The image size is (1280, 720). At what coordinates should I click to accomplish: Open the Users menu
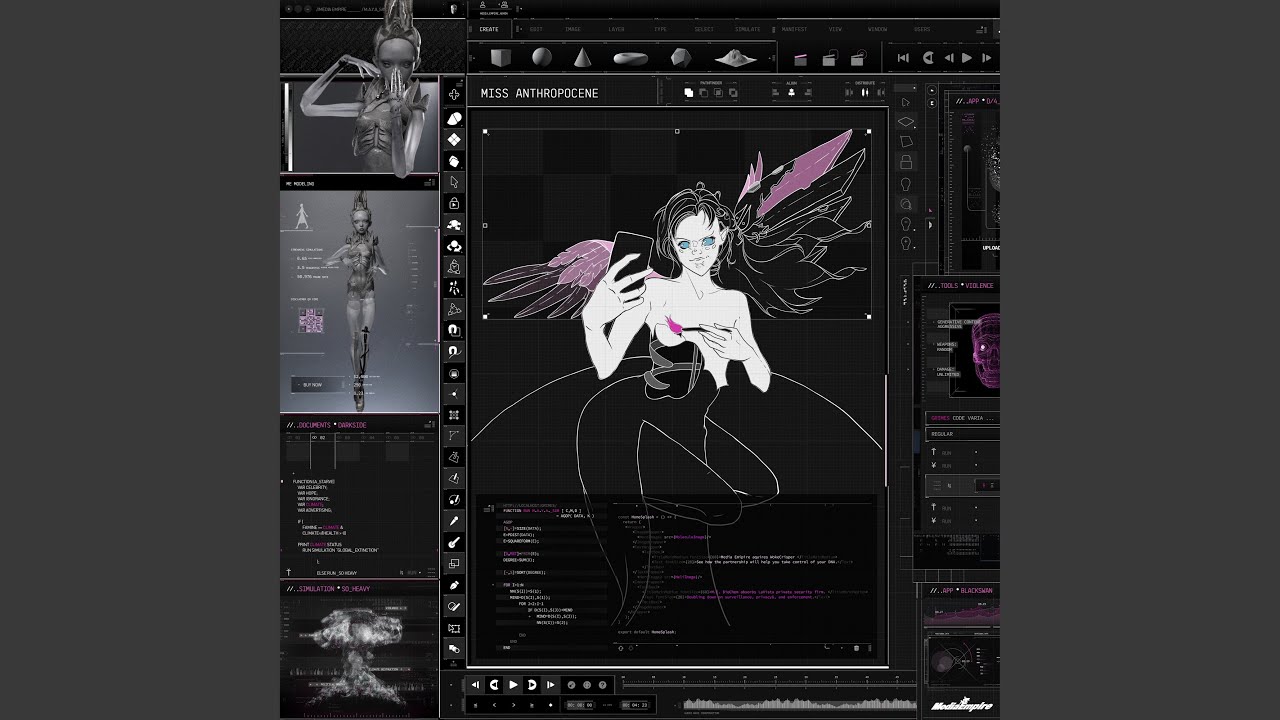tap(922, 29)
